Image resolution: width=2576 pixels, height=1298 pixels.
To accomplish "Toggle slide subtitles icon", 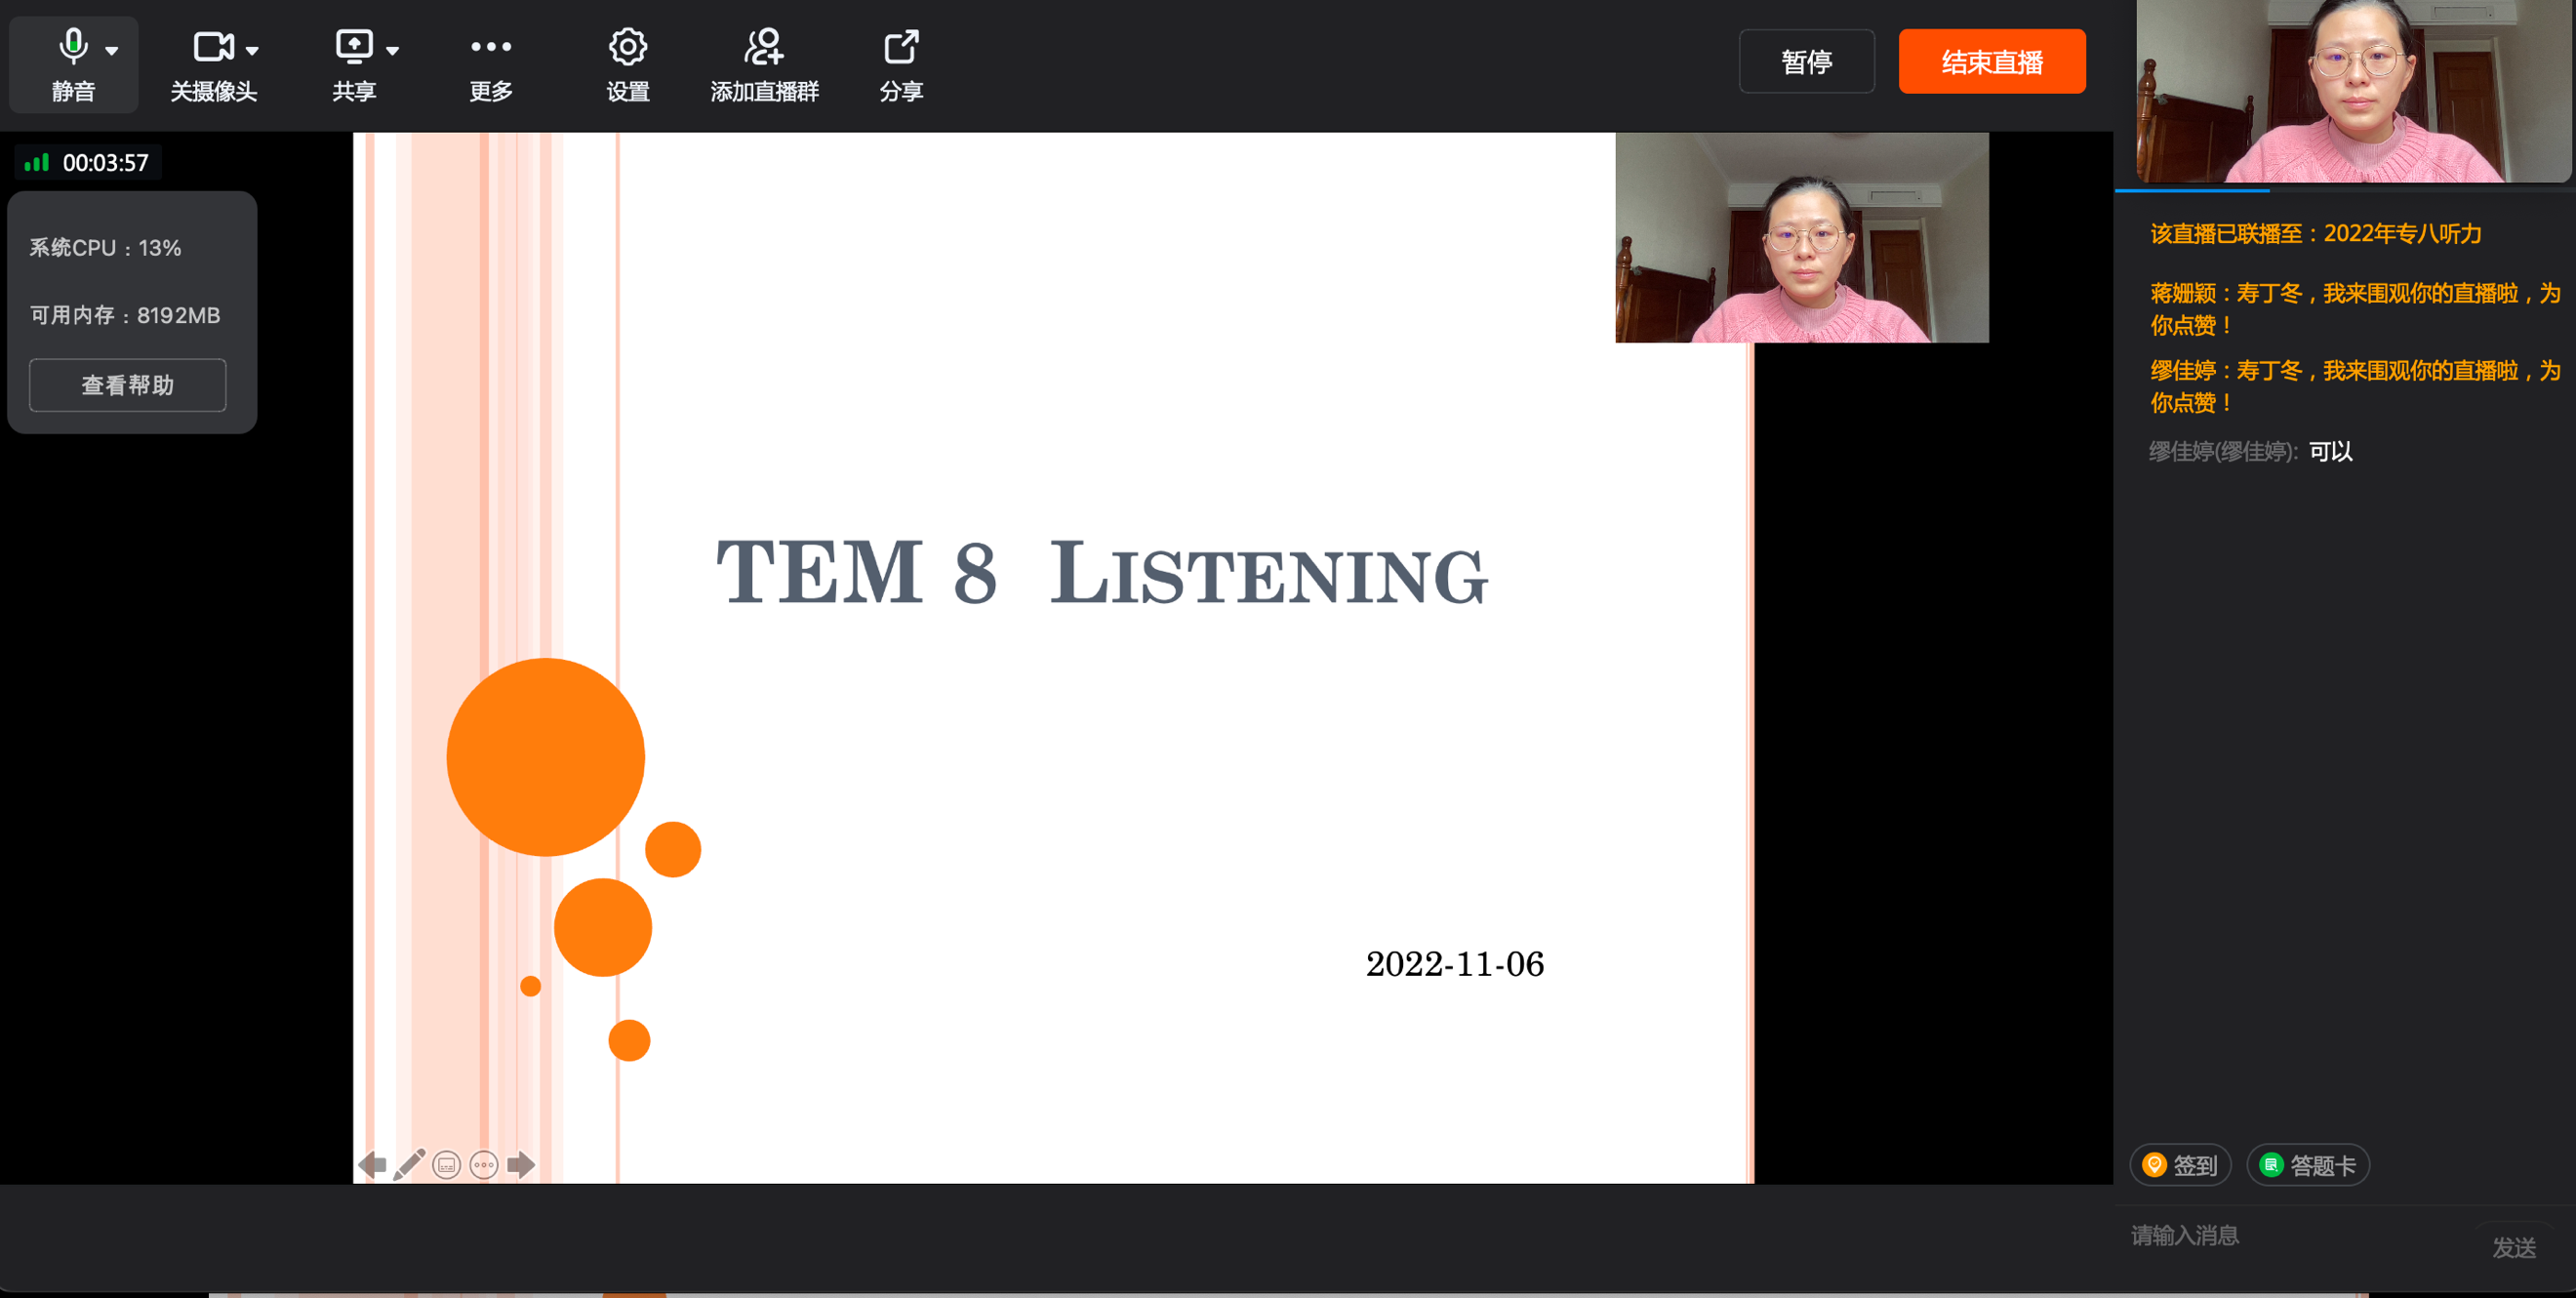I will tap(447, 1164).
